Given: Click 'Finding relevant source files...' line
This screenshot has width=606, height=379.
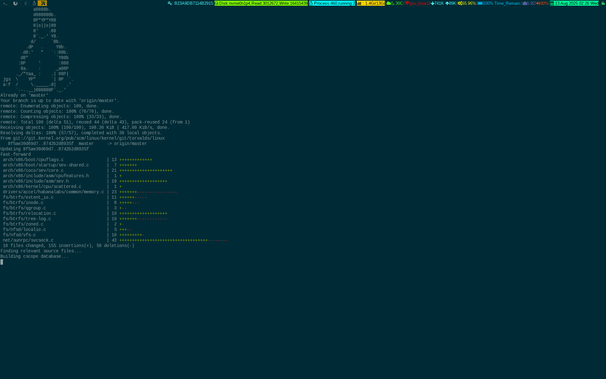Looking at the screenshot, I should click(x=41, y=251).
